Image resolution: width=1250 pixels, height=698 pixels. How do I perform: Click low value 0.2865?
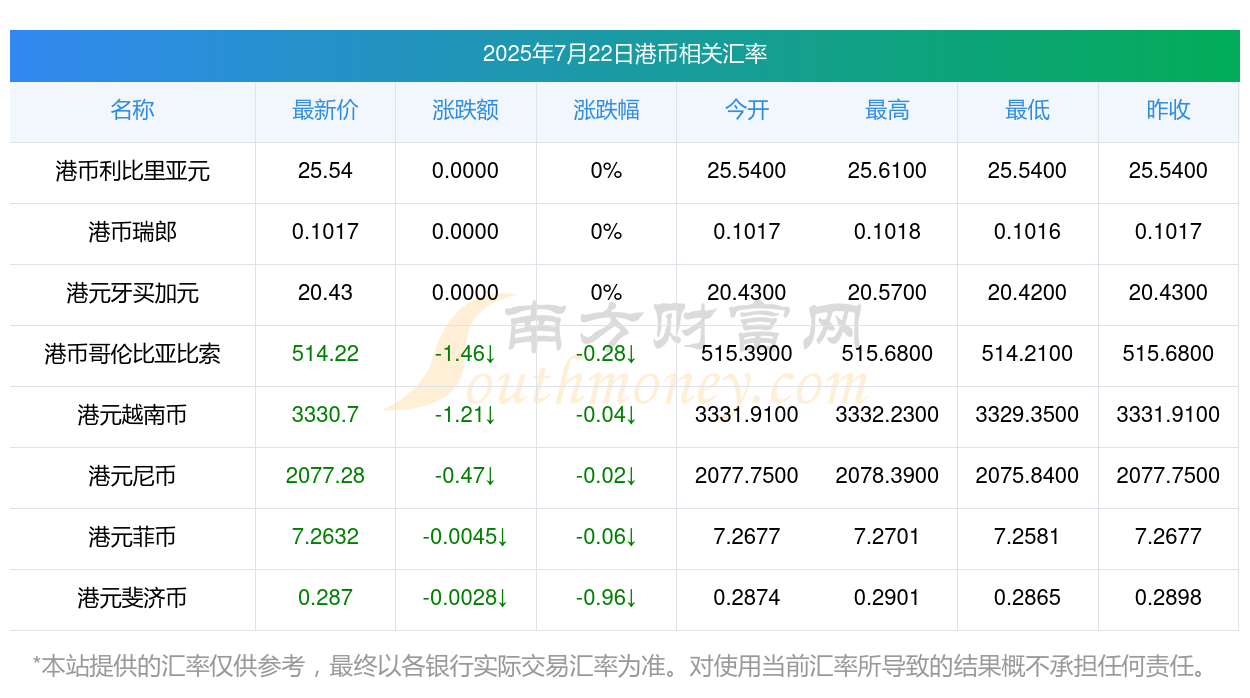[1027, 598]
